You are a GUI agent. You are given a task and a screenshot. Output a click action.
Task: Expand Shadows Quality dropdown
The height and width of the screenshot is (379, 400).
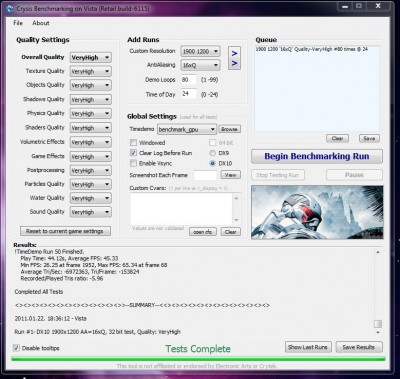click(91, 100)
